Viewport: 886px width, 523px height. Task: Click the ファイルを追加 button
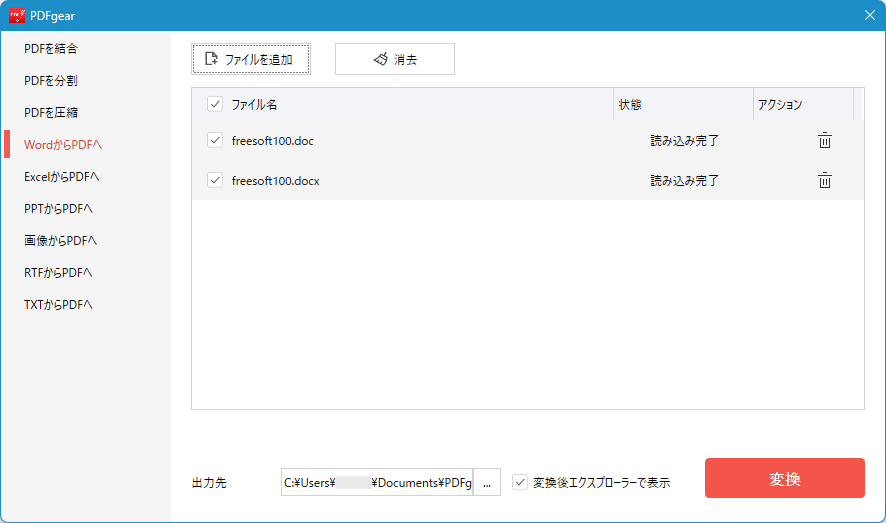[251, 59]
